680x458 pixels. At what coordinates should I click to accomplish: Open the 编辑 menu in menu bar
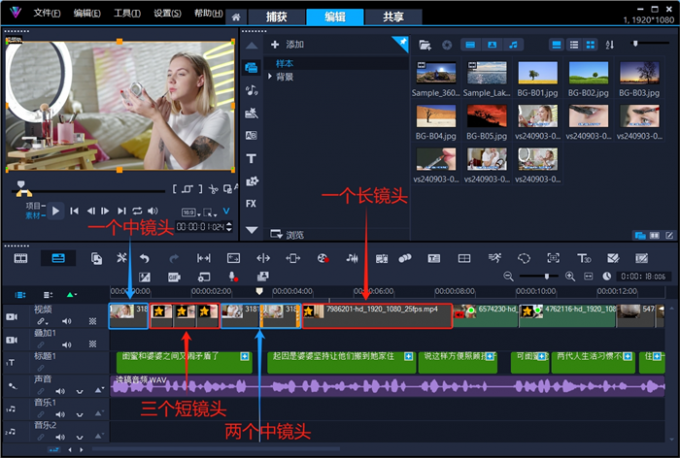pos(87,13)
